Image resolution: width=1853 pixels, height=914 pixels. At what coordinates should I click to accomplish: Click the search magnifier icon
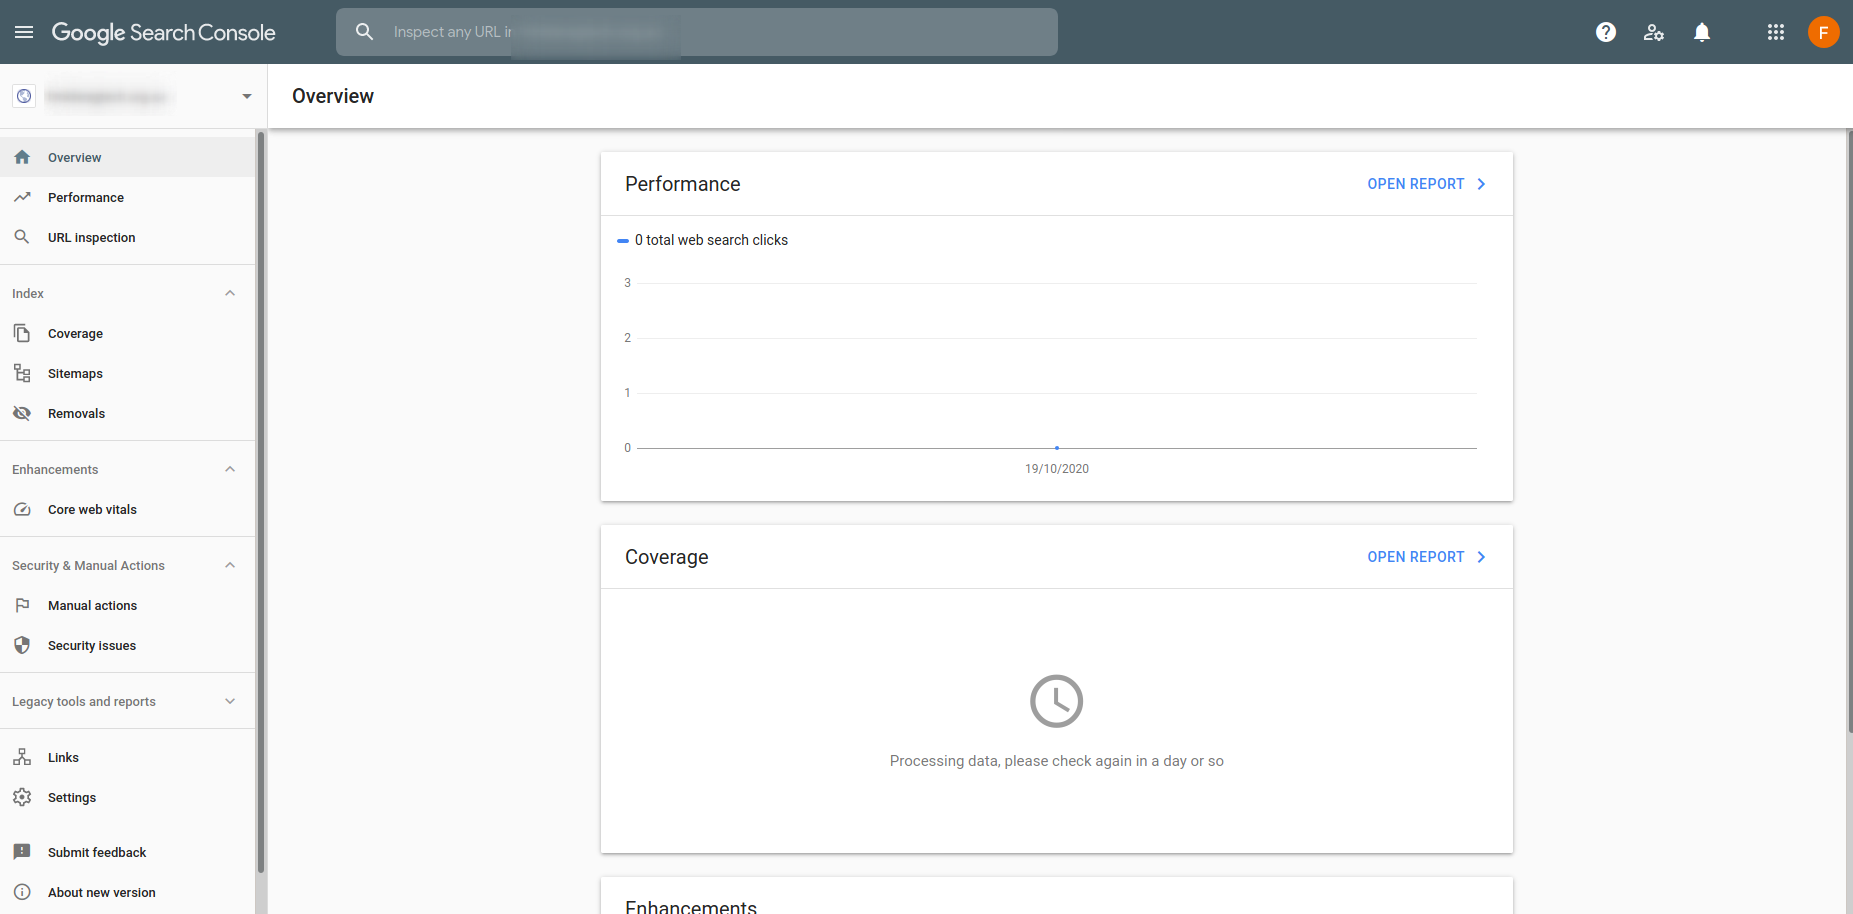[365, 32]
